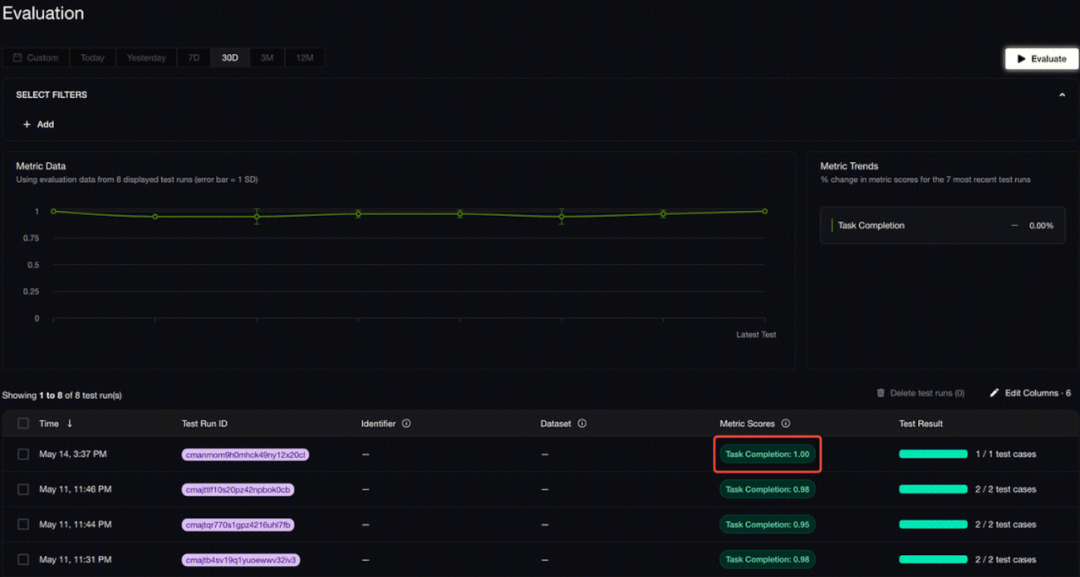Open test run cmanmom9h0mhck49ny12x20cl

click(245, 454)
